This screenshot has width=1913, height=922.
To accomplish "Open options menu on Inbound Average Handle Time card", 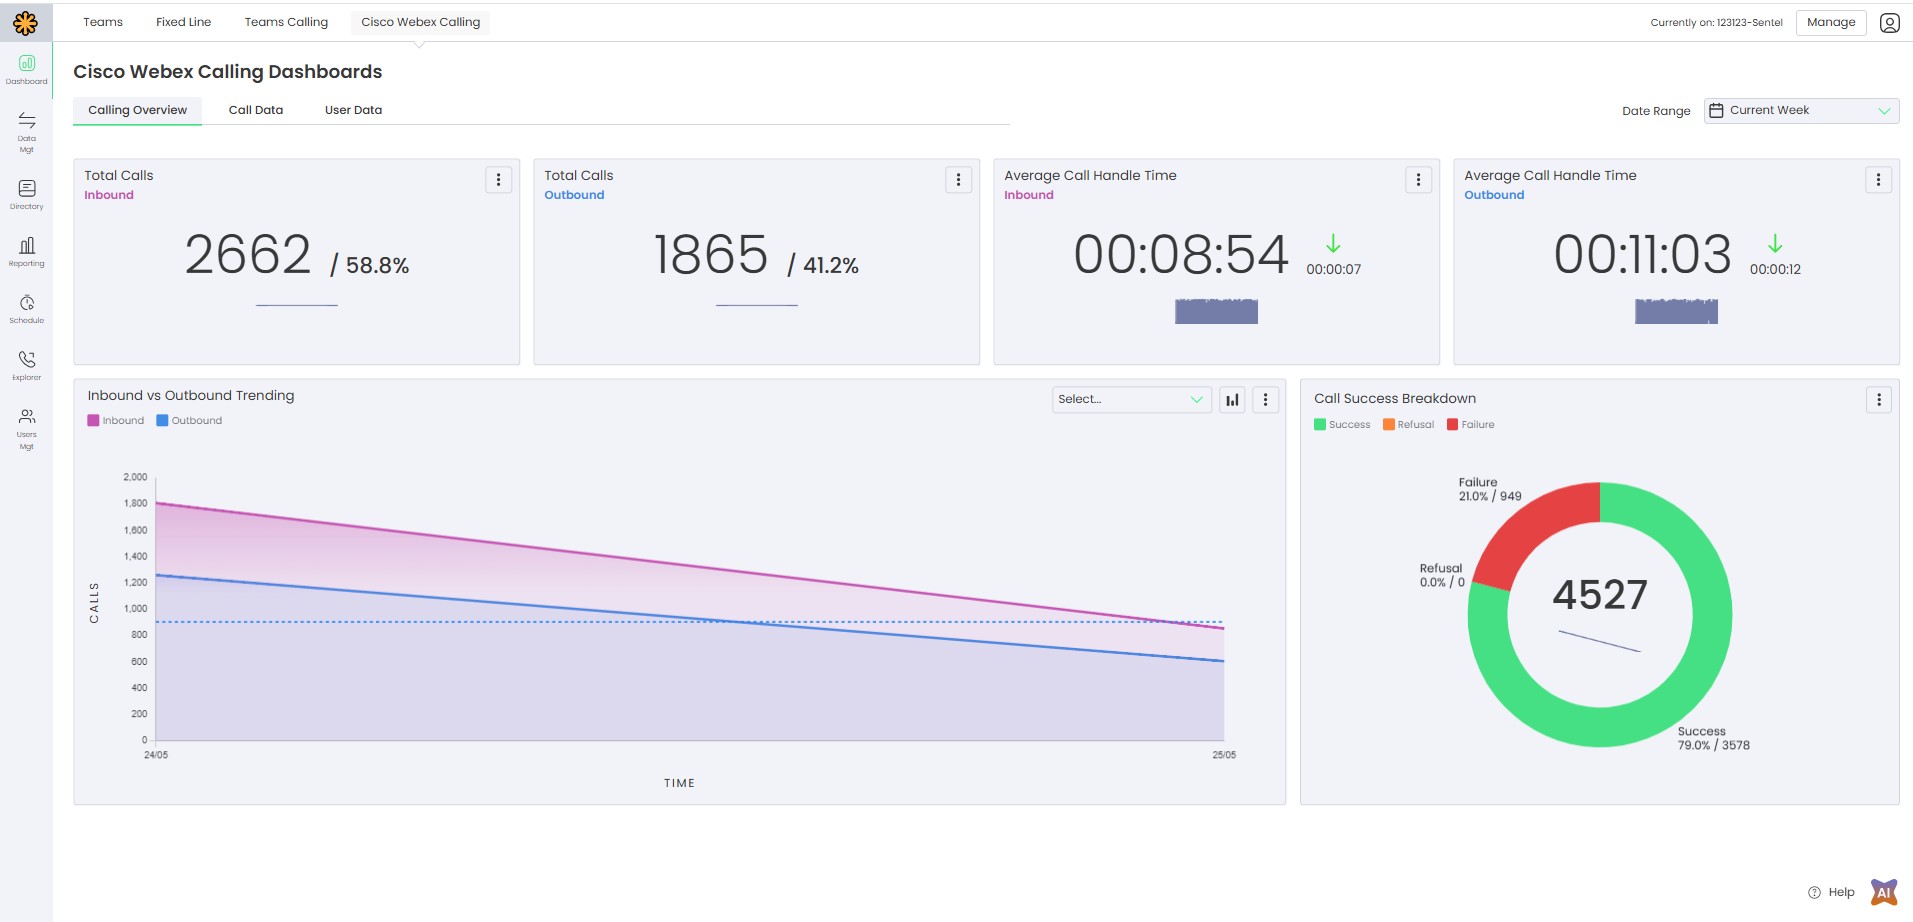I will (1418, 179).
